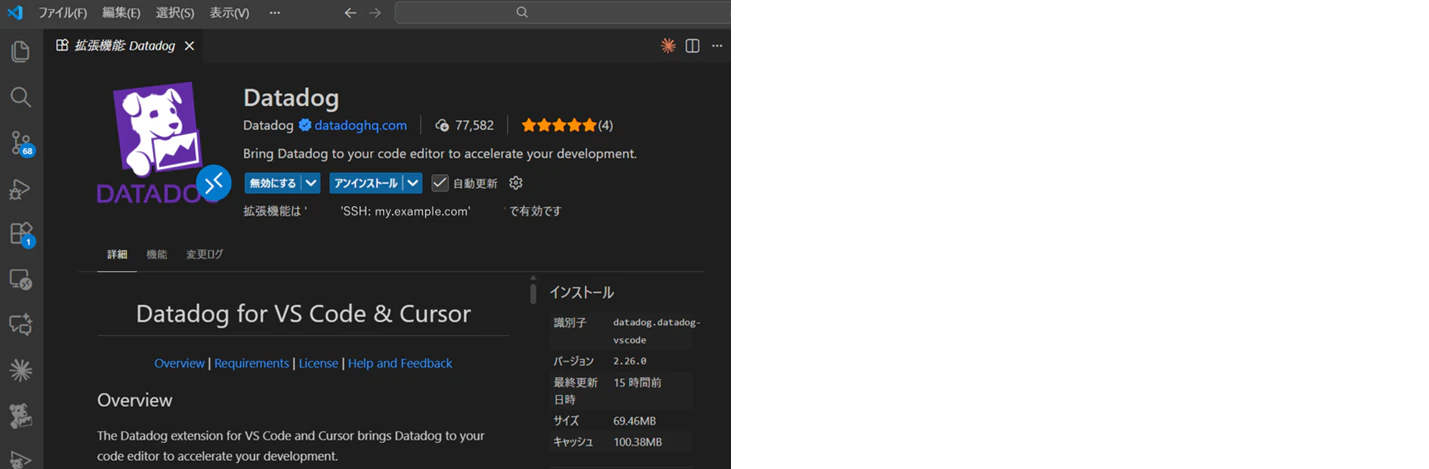Go back with the left arrow
Image resolution: width=1429 pixels, height=469 pixels.
pos(350,12)
